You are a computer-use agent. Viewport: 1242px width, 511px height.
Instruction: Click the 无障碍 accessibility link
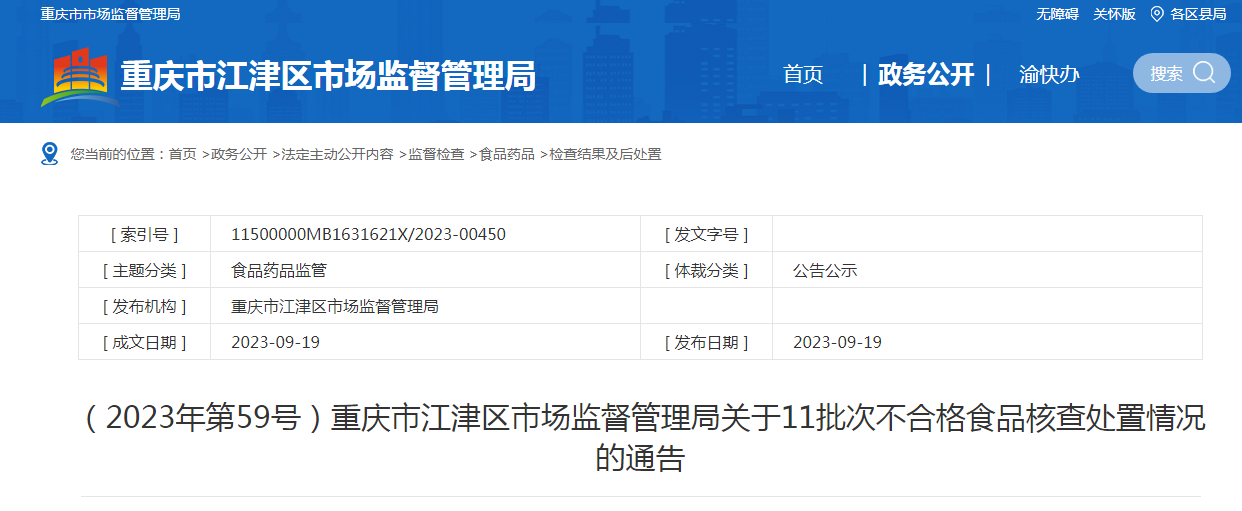(x=1057, y=14)
